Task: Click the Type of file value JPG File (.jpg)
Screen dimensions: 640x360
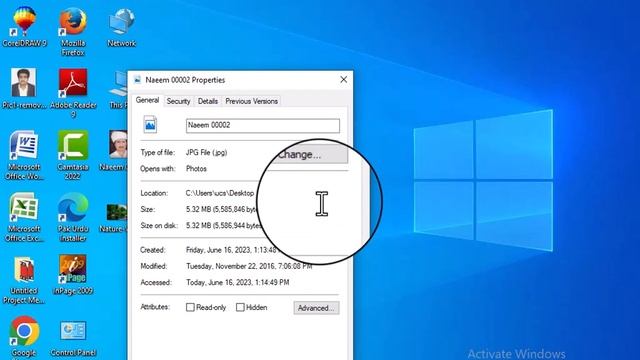Action: click(x=206, y=153)
